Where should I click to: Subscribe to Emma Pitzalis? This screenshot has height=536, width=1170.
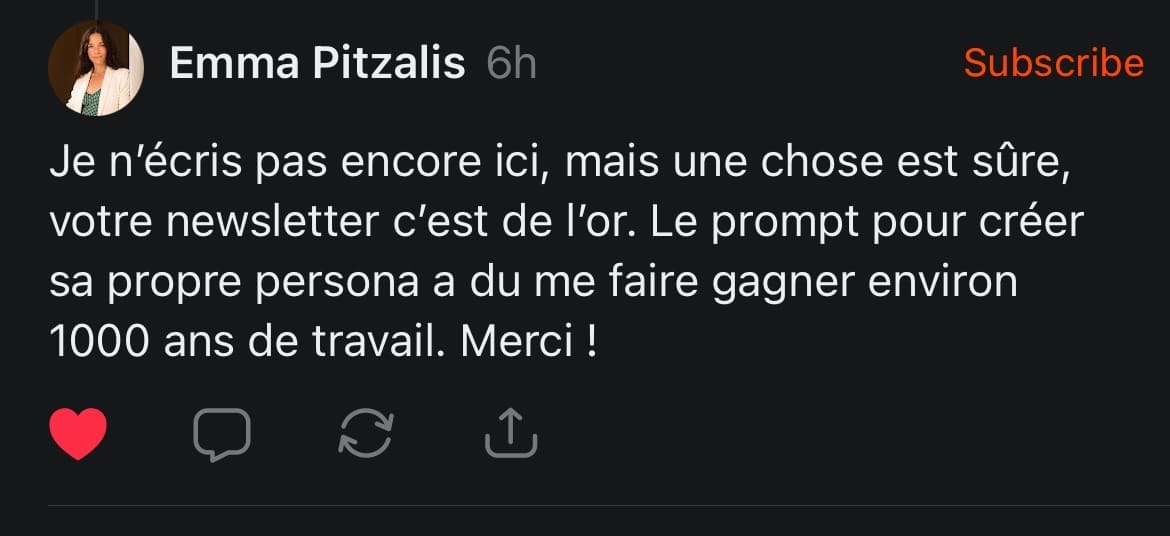point(1053,63)
